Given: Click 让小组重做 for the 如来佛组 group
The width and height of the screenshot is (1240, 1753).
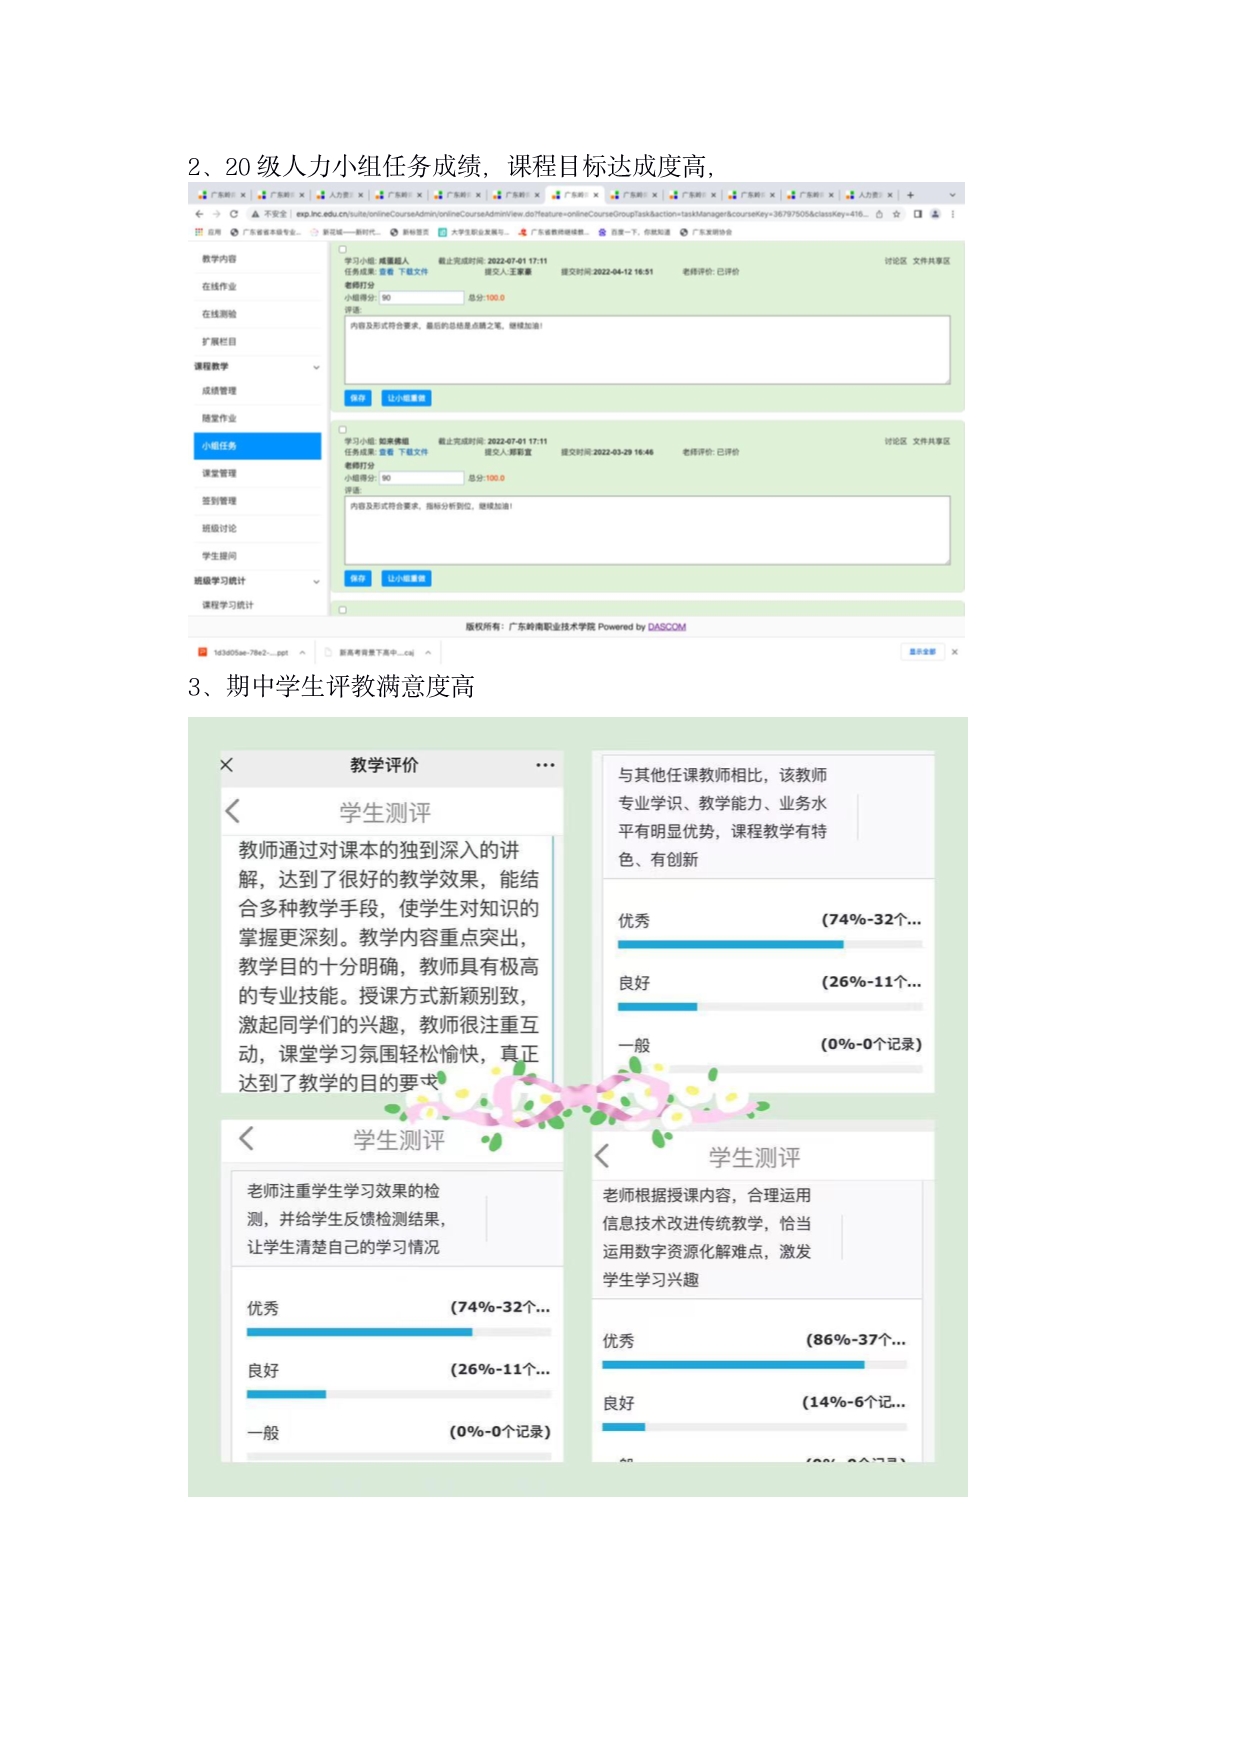Looking at the screenshot, I should click(406, 578).
